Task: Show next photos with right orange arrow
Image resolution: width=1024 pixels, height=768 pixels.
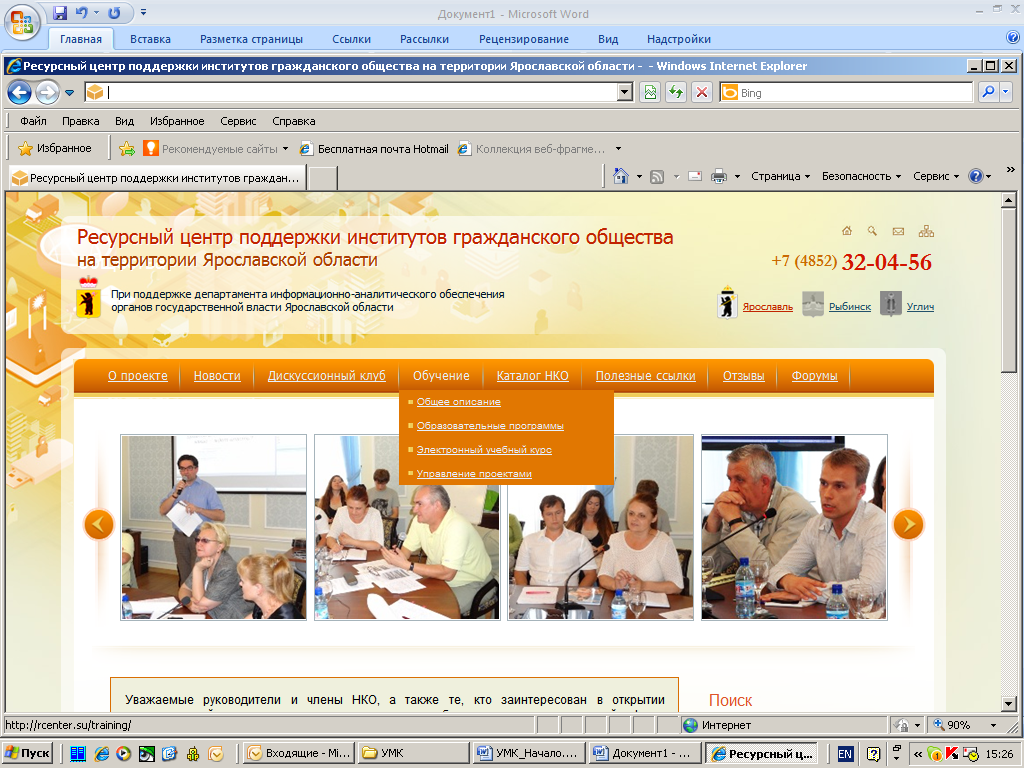Action: tap(908, 524)
